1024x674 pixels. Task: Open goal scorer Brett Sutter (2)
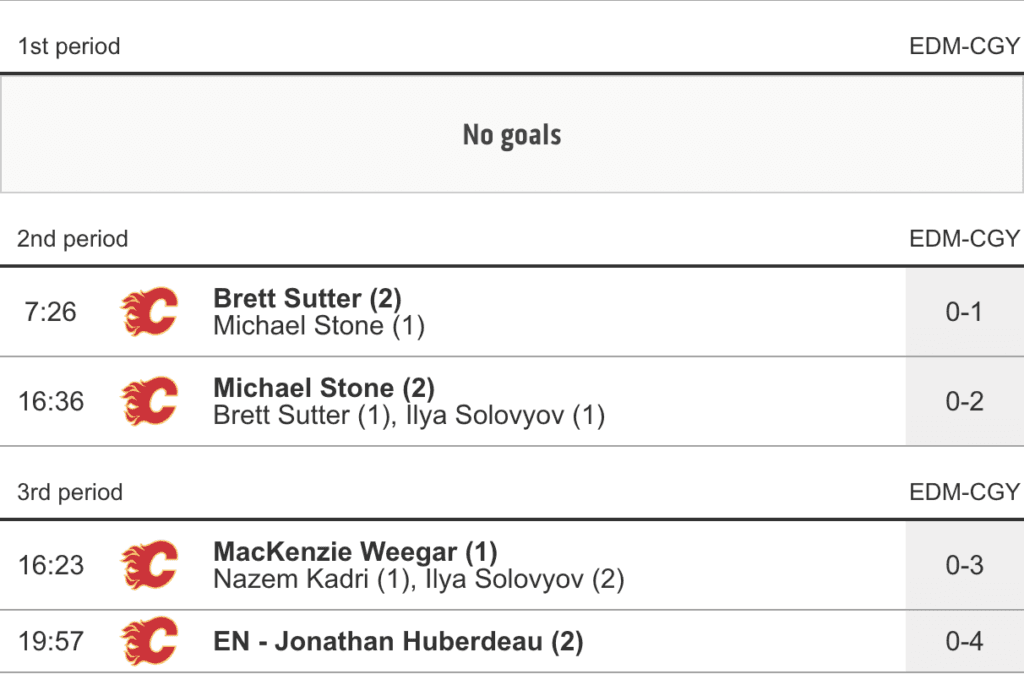(307, 298)
